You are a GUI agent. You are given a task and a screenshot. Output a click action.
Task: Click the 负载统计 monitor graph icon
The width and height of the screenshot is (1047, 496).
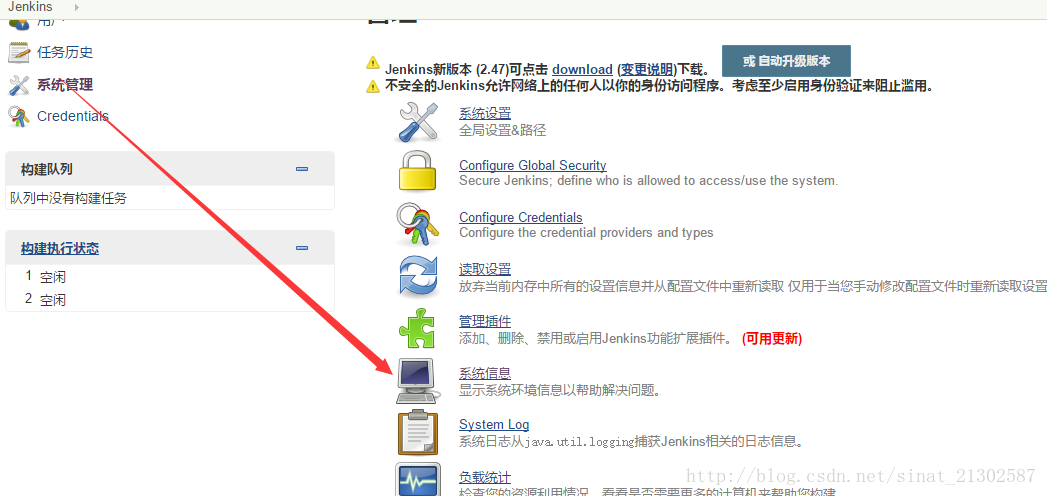click(x=418, y=479)
